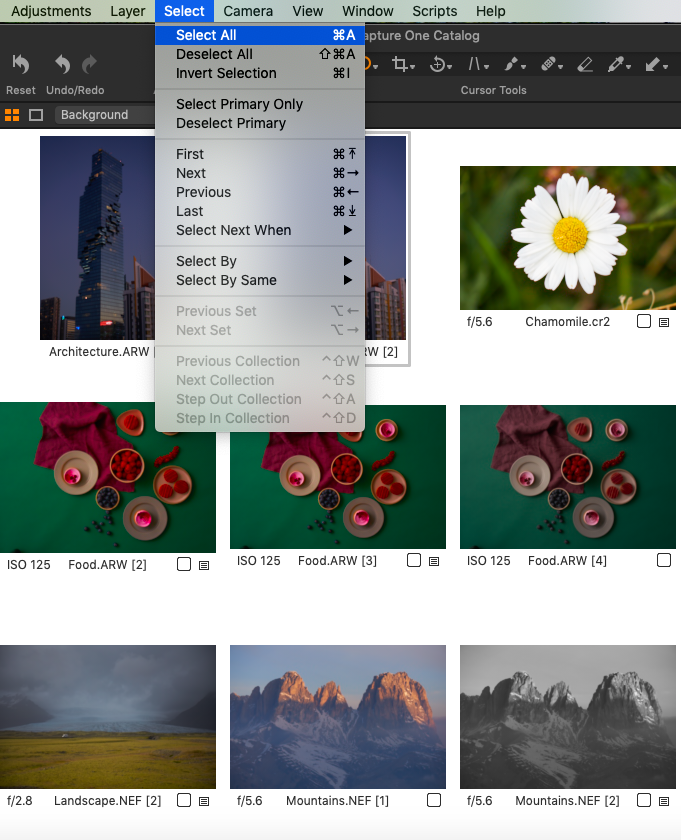Open the Camera menu

[248, 11]
